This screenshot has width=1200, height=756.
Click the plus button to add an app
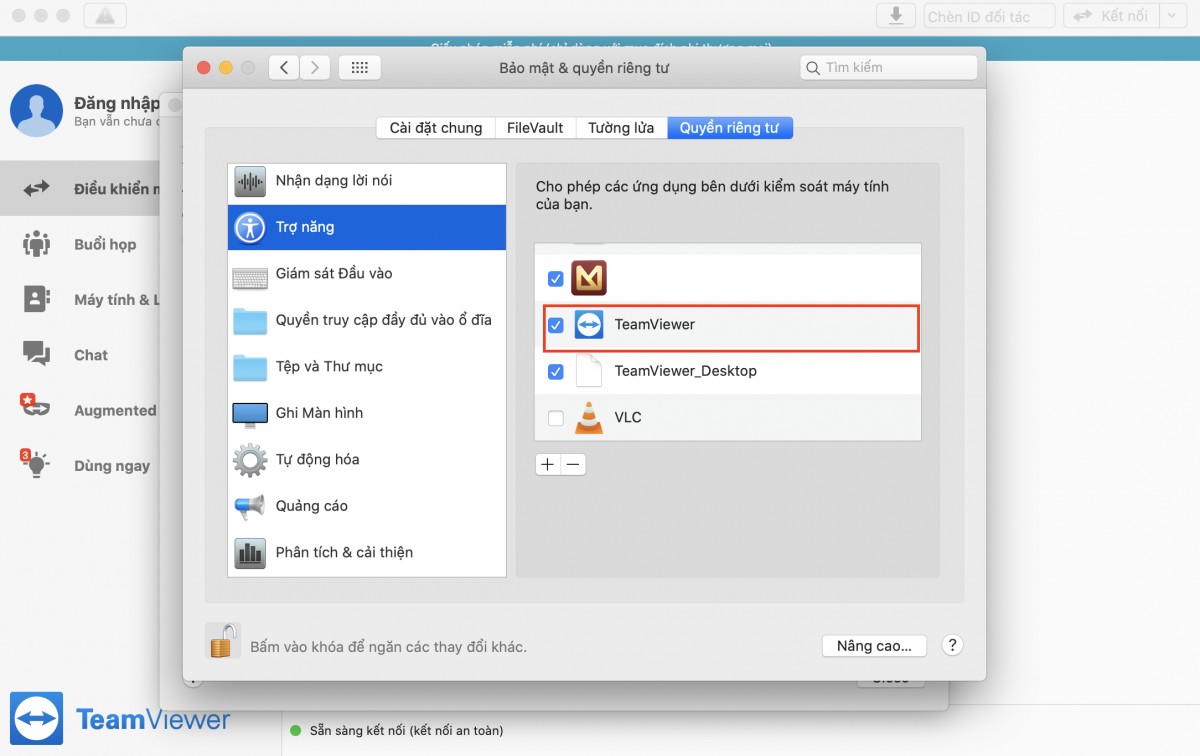(x=547, y=464)
